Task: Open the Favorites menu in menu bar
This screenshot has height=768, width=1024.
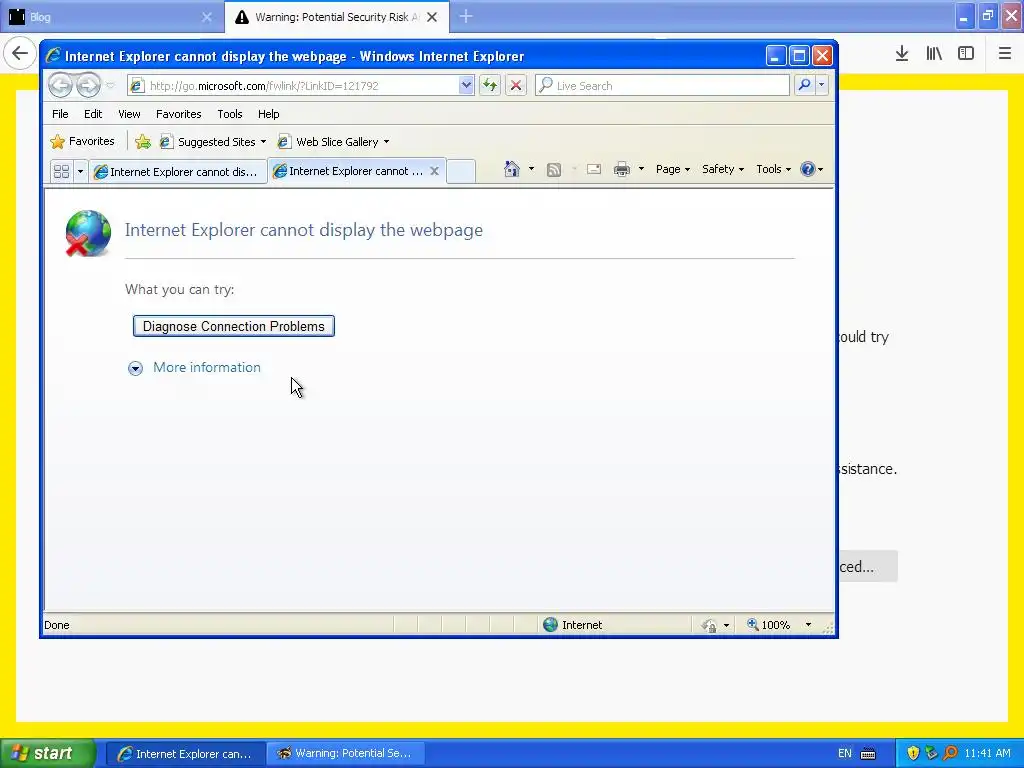Action: point(178,114)
